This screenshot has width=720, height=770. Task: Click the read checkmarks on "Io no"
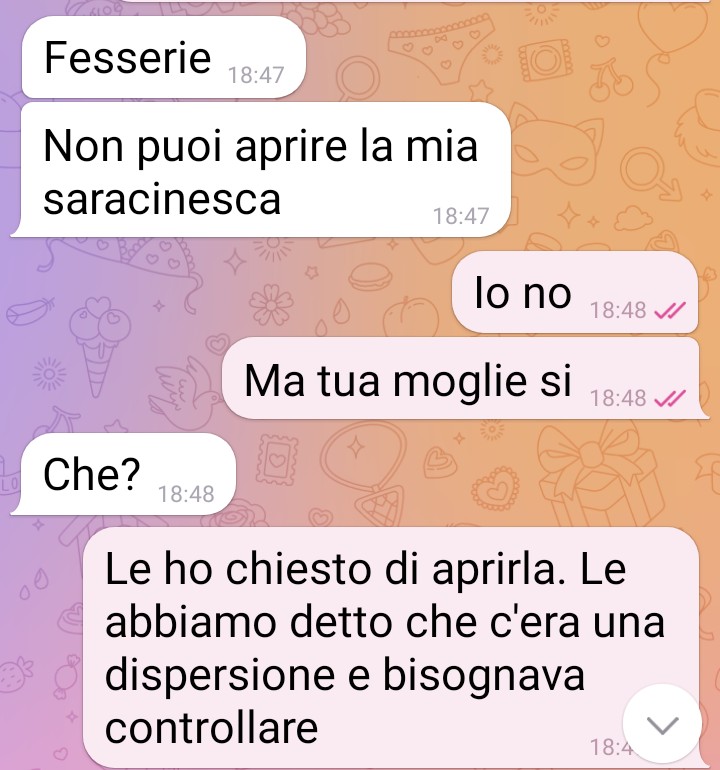point(670,311)
